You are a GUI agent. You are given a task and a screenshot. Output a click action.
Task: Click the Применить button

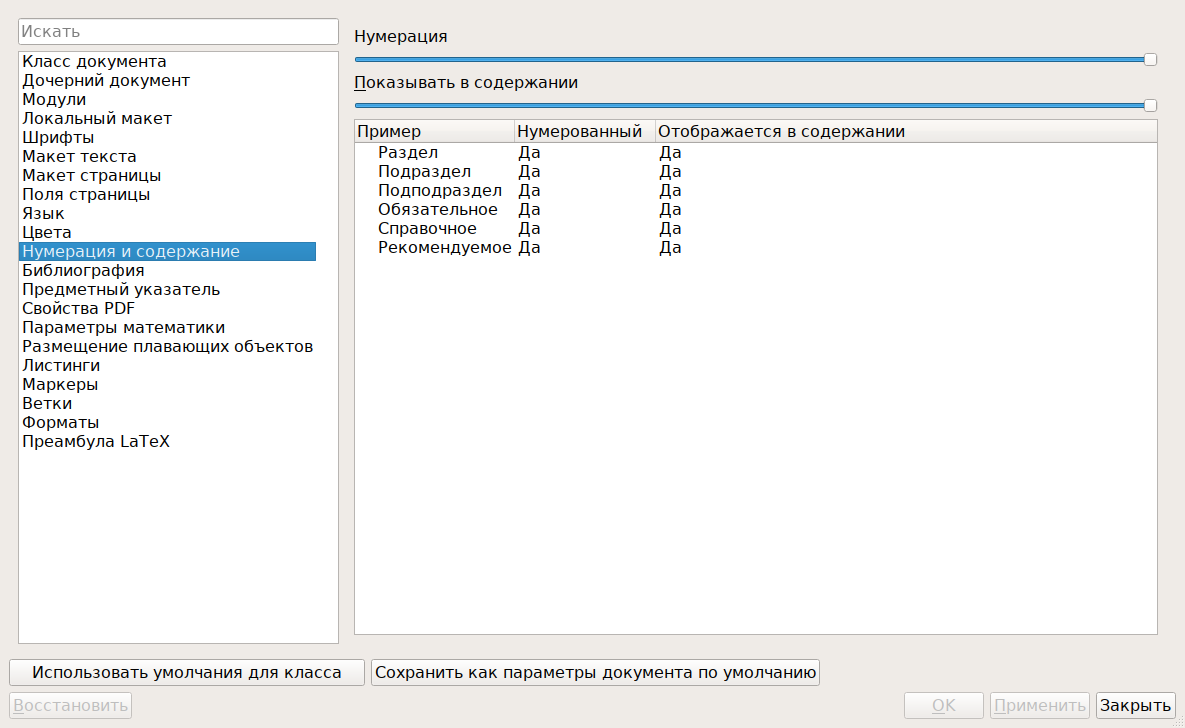point(1040,705)
